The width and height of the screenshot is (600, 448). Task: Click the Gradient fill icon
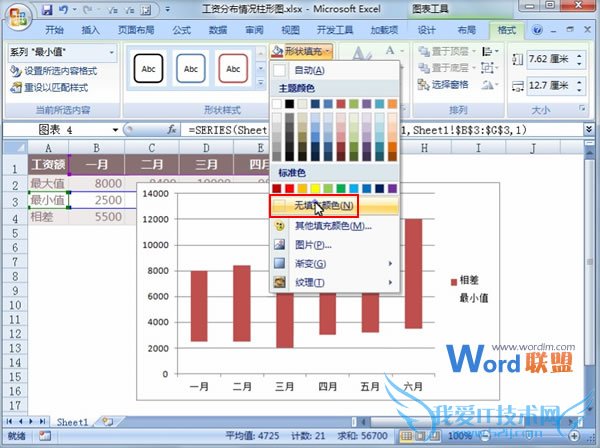point(280,263)
